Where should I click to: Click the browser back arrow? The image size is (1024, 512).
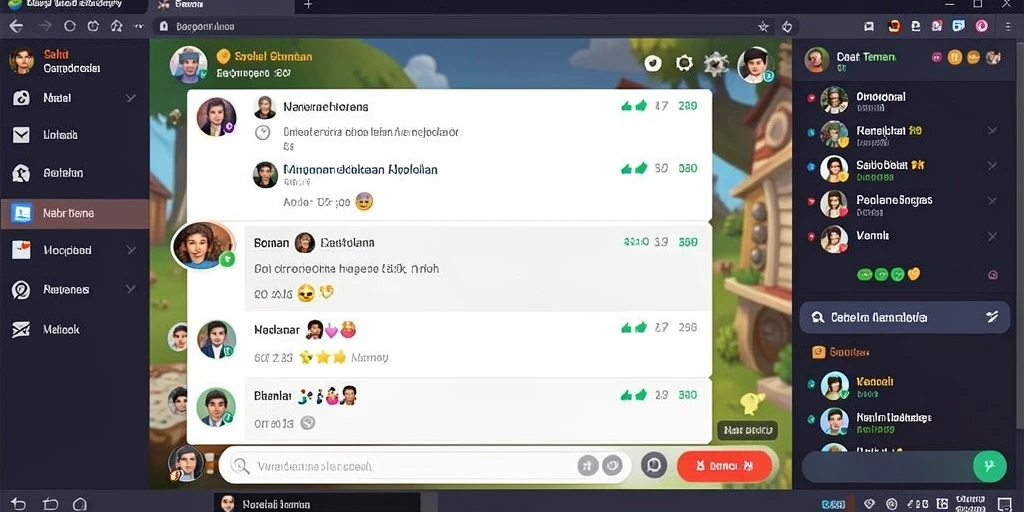(x=16, y=26)
